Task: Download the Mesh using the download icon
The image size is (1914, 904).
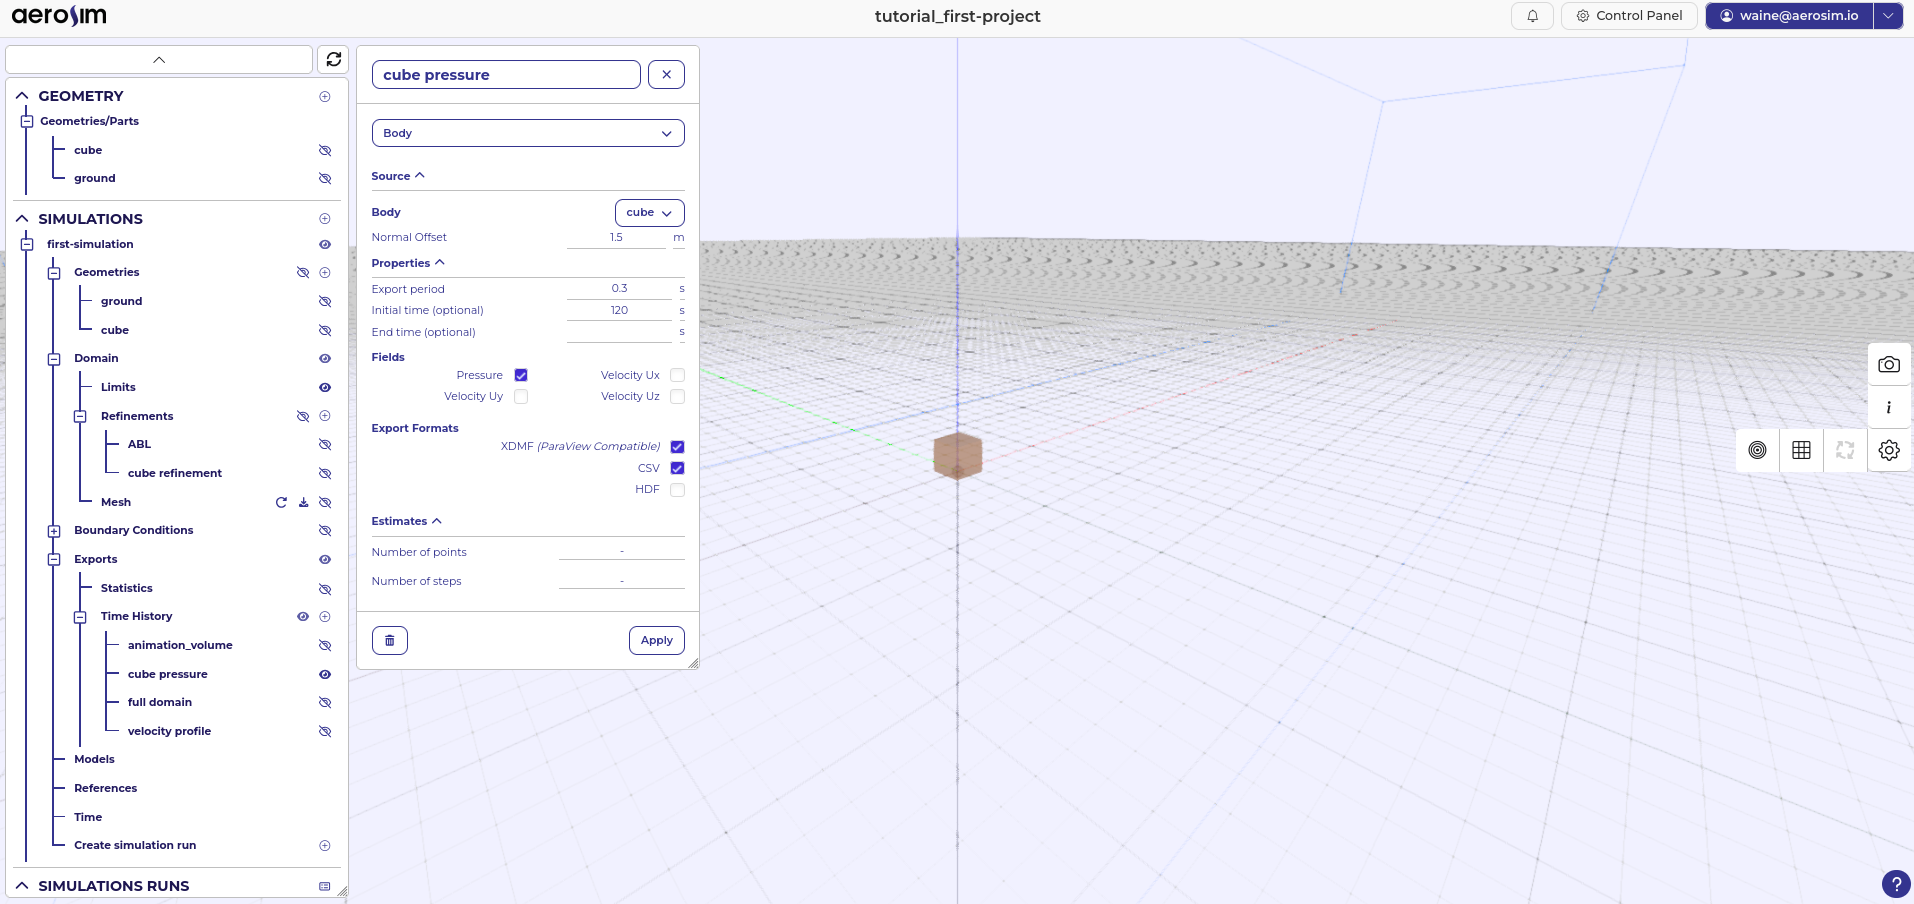Action: [x=303, y=503]
